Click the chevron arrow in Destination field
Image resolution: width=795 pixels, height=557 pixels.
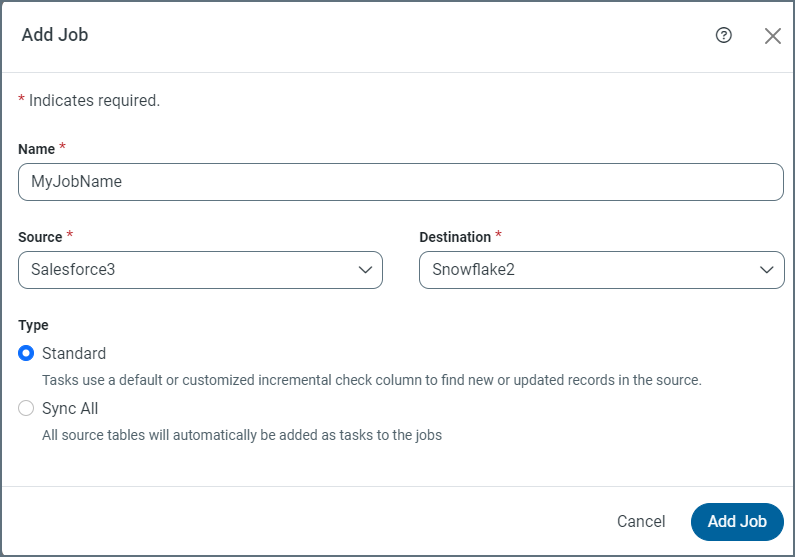point(766,270)
